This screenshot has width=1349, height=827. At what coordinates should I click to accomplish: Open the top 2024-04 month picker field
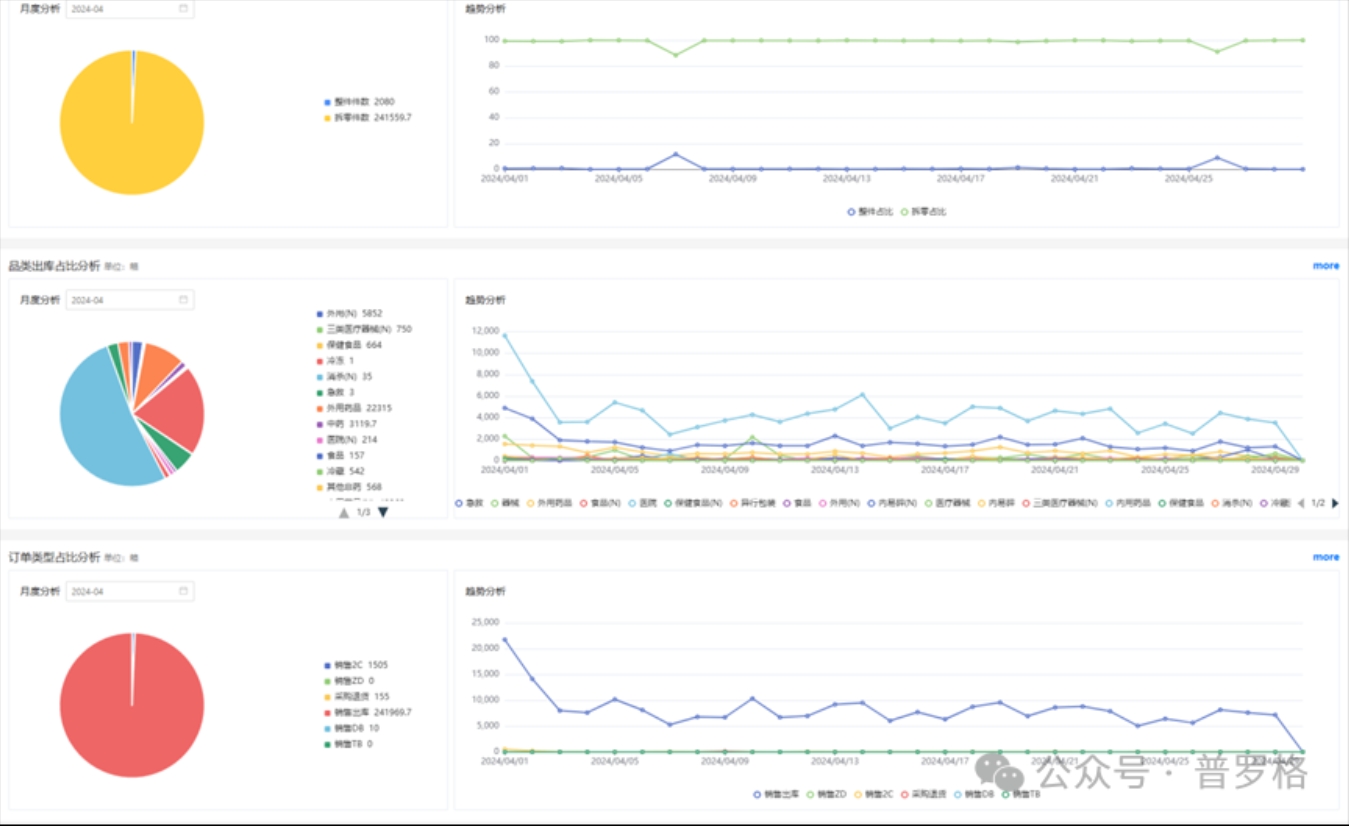pos(122,8)
